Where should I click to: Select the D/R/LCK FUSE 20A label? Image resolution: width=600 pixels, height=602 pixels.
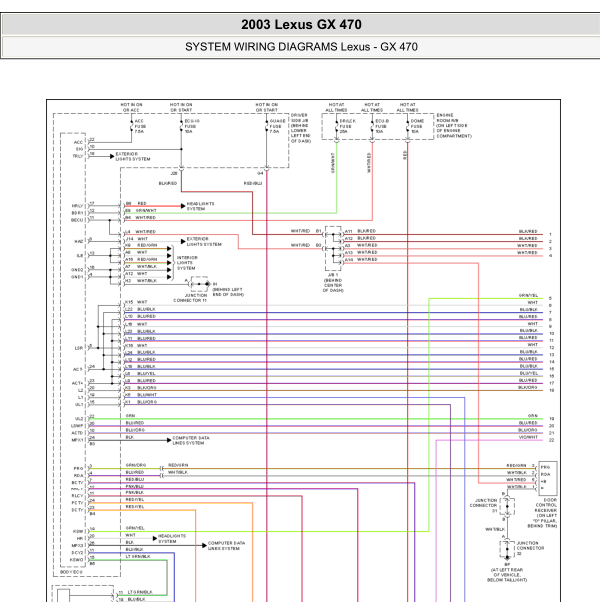[347, 126]
